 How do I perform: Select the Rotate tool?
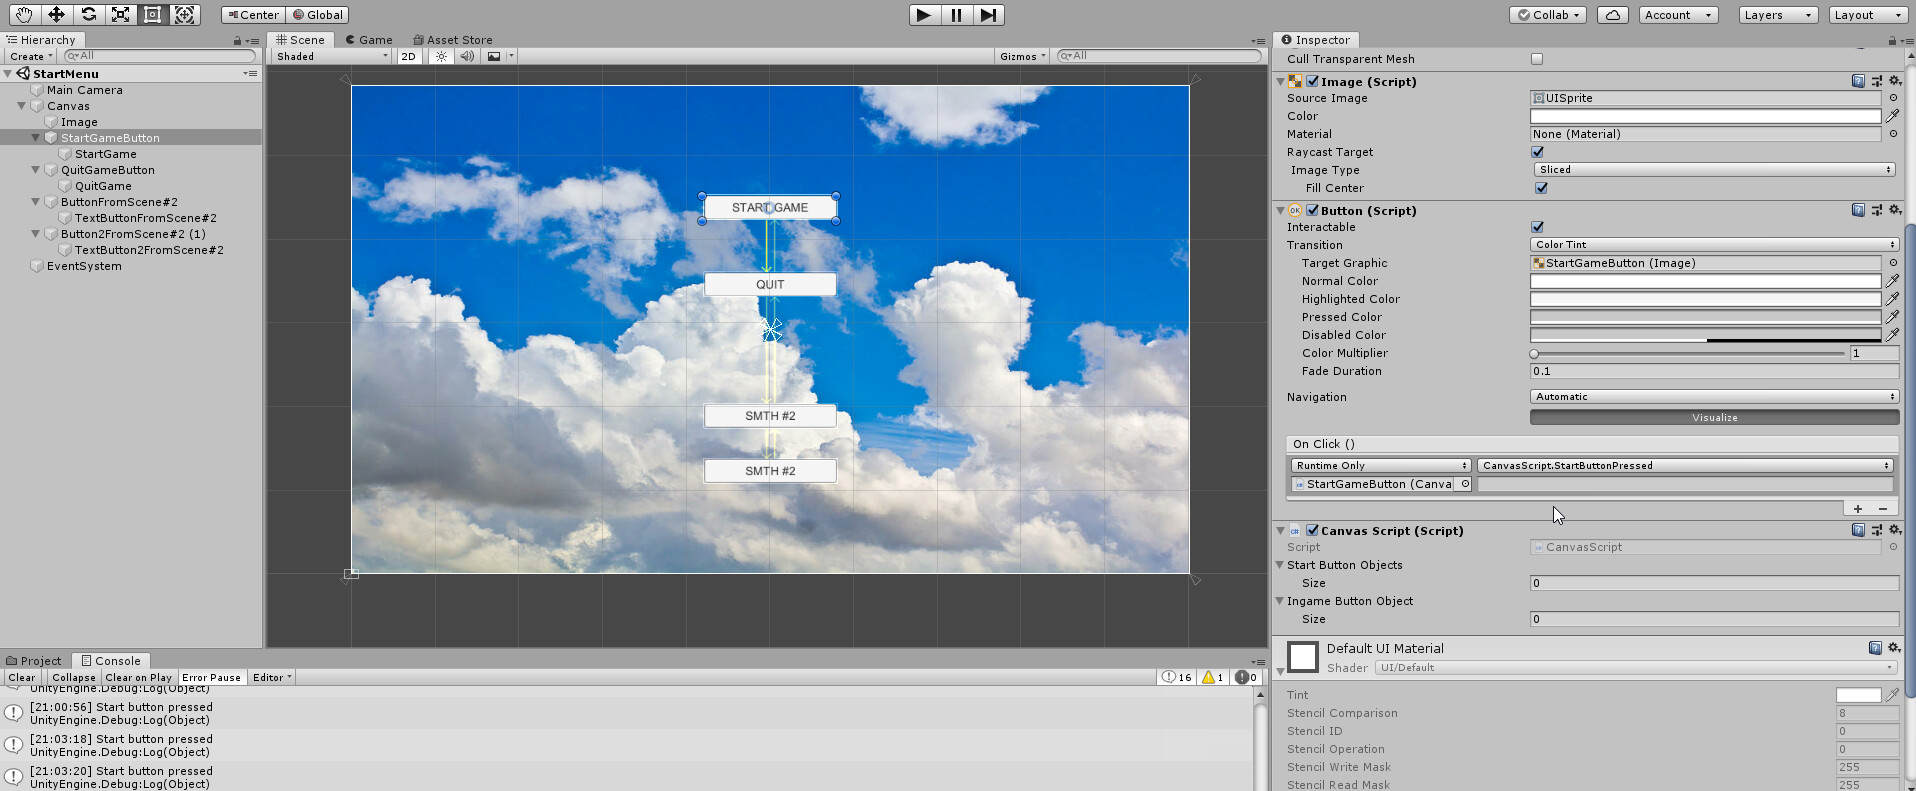(x=88, y=14)
